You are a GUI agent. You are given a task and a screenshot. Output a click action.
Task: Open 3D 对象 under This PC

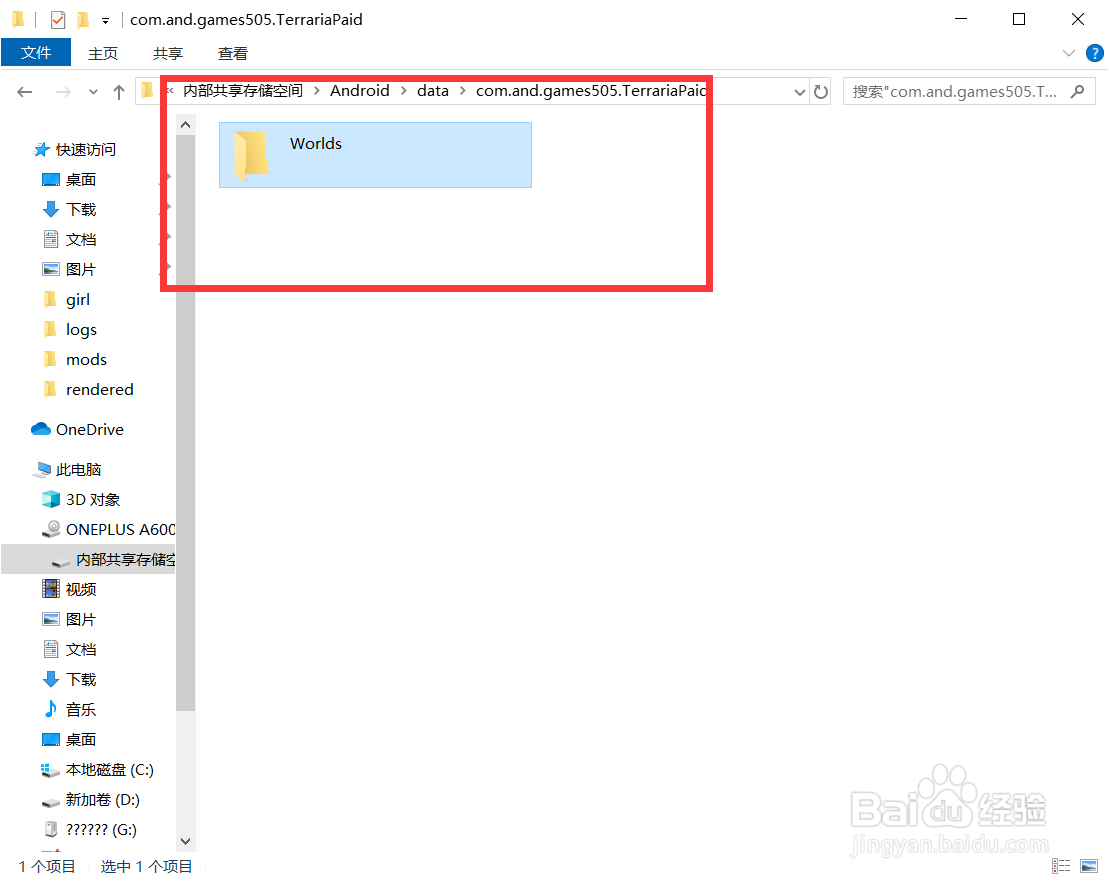pos(81,499)
